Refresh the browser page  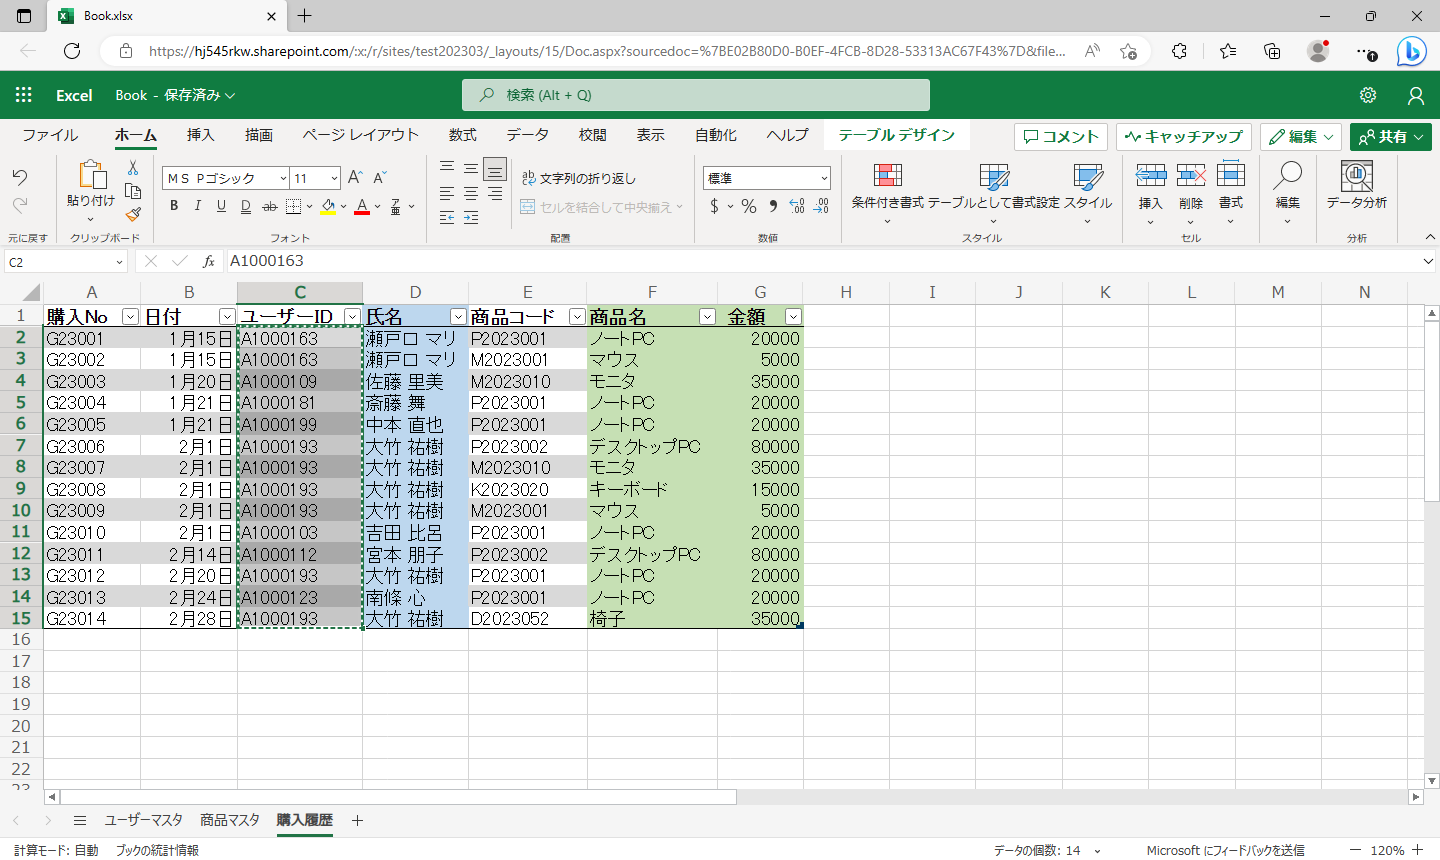pos(72,51)
